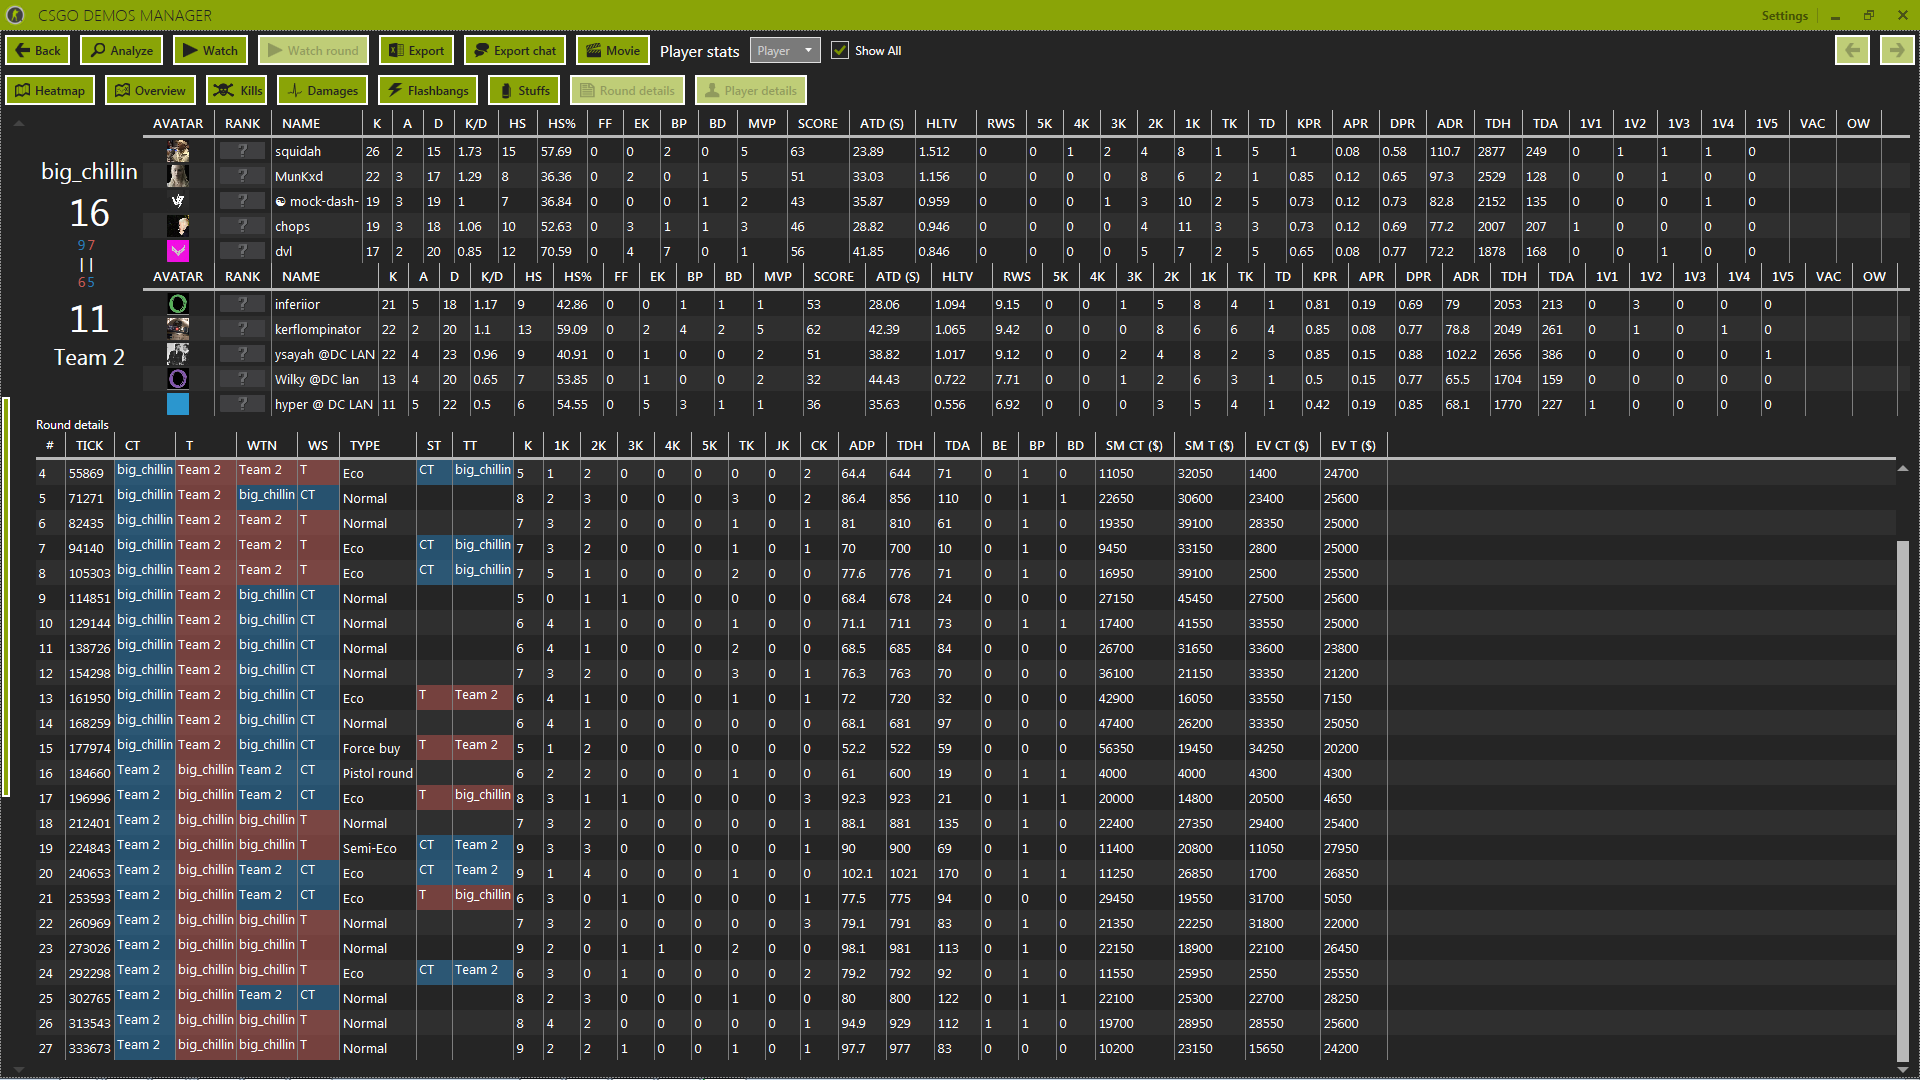Click the Team 2 name label
1920x1080 pixels.
point(89,358)
